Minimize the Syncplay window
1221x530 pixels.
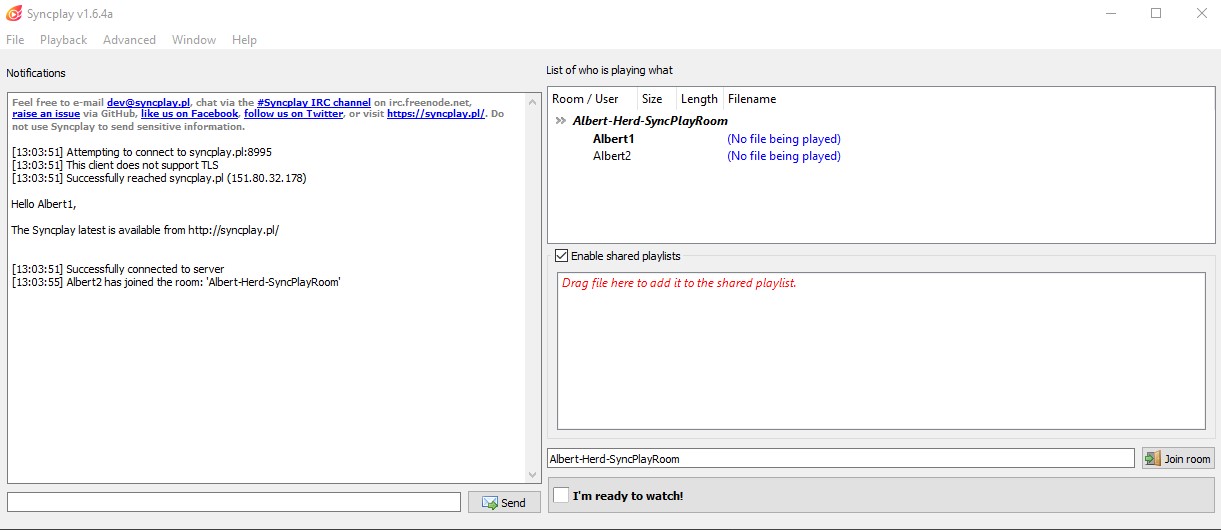click(1110, 13)
